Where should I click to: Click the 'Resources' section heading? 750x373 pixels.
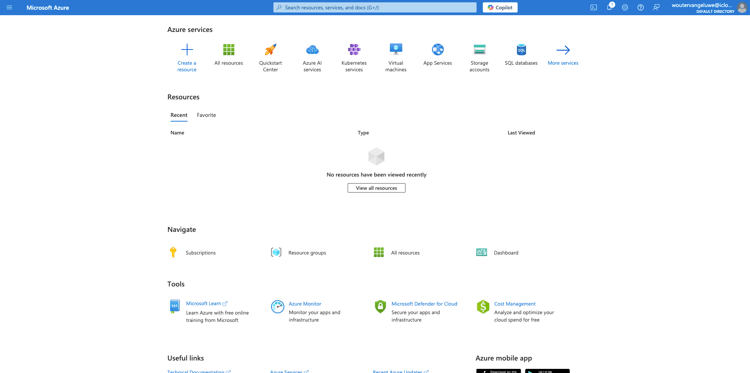(x=183, y=97)
